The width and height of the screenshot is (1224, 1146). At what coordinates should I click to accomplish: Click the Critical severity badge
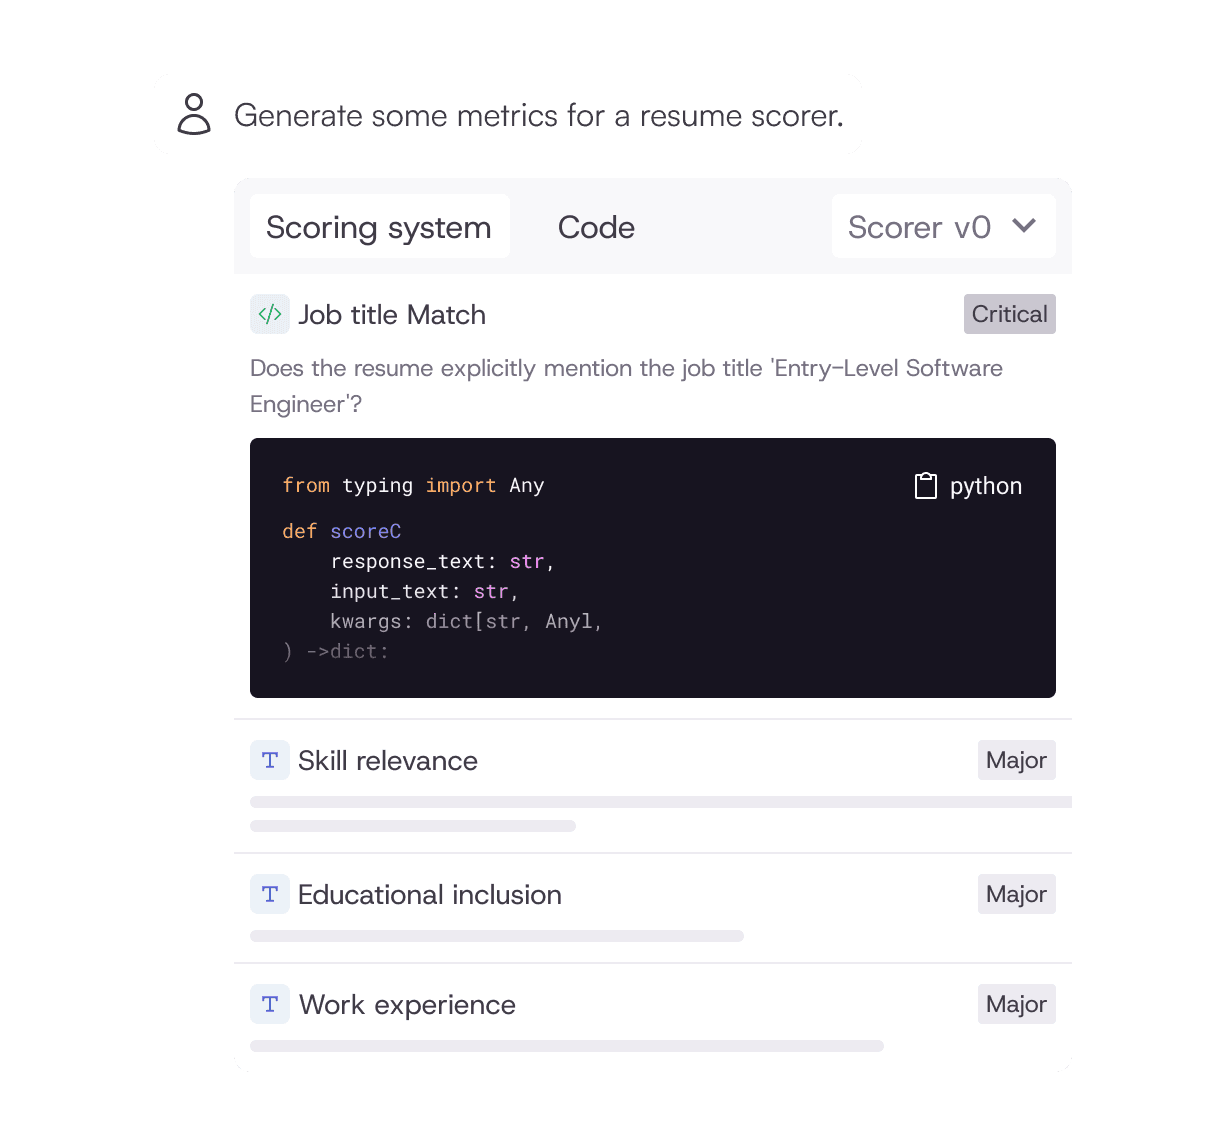[1009, 314]
